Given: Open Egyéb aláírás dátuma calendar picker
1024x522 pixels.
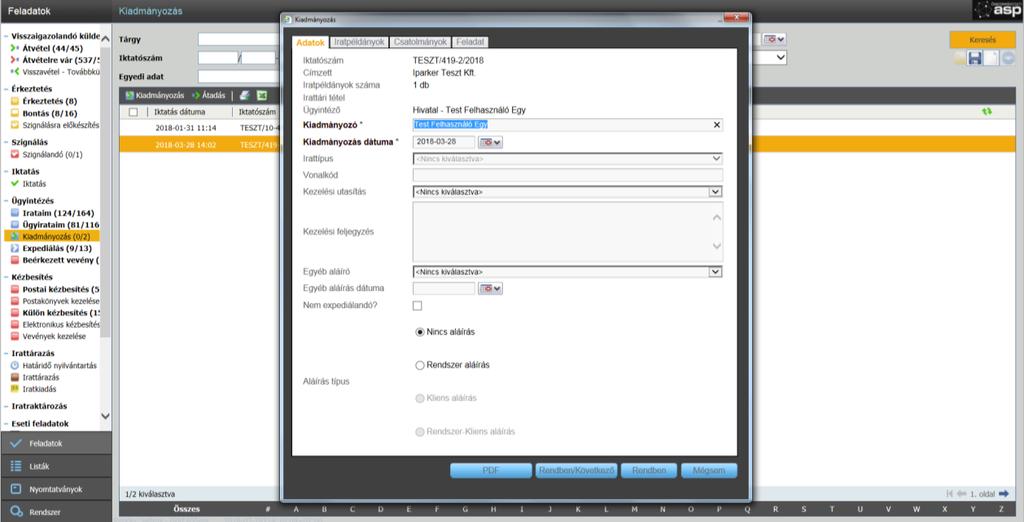Looking at the screenshot, I should pos(490,288).
